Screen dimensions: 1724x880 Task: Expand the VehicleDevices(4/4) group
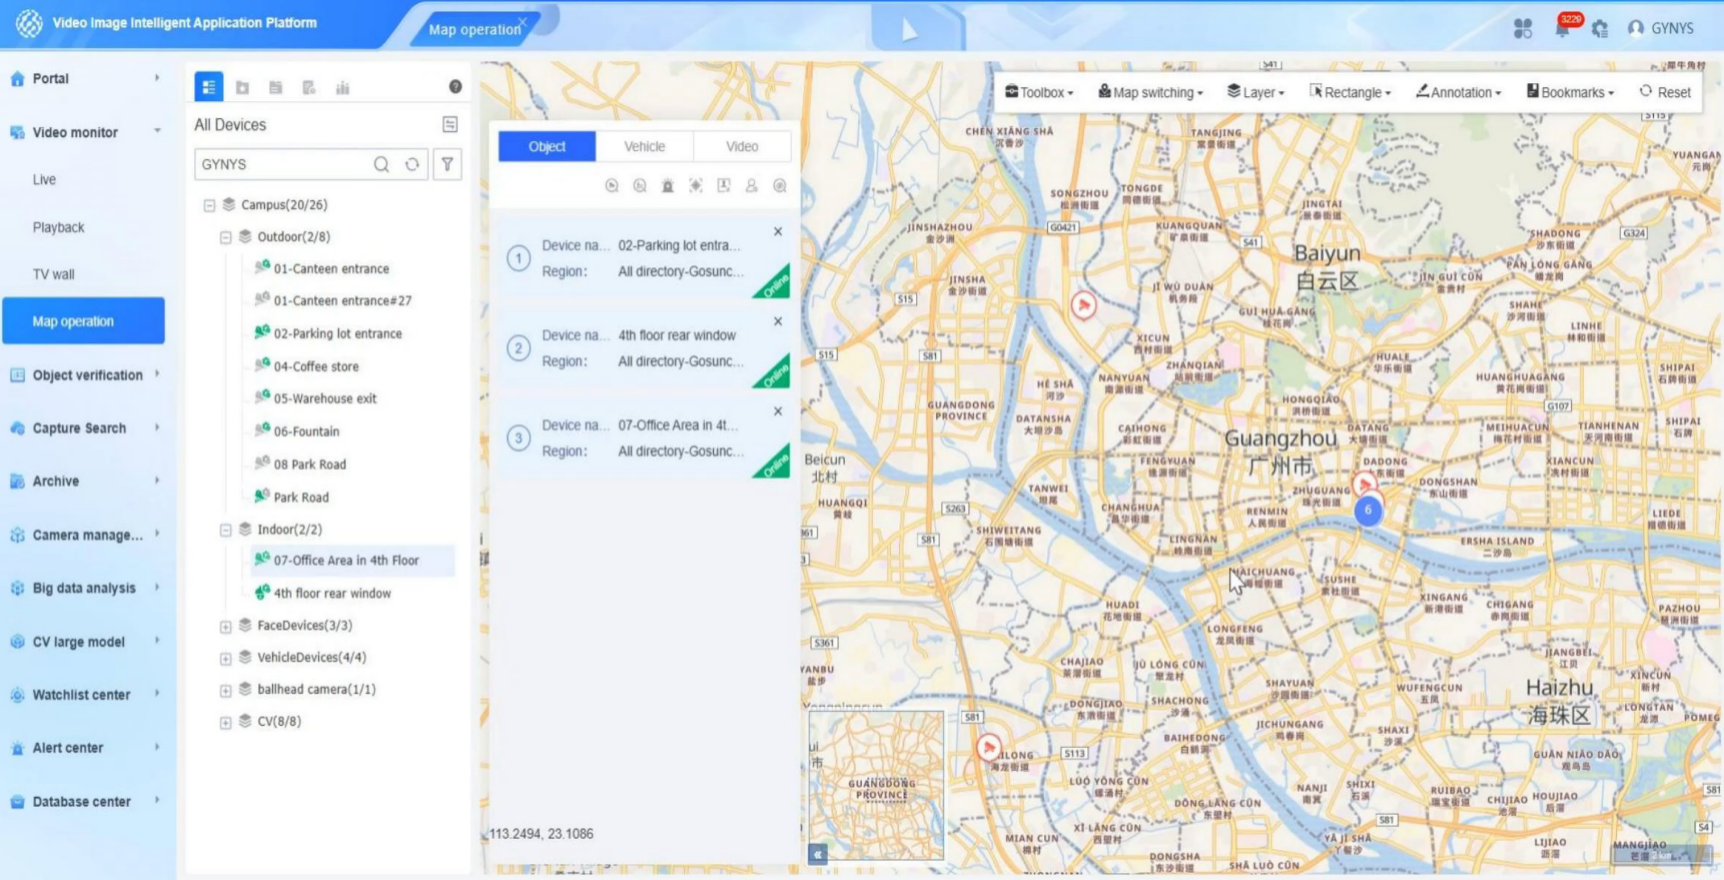tap(225, 658)
